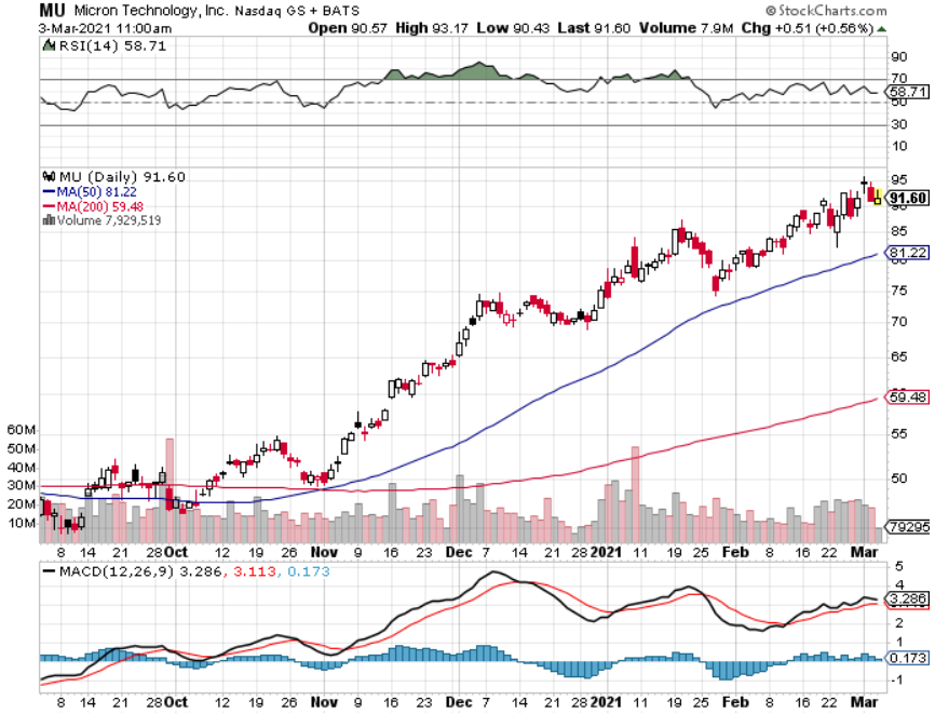The image size is (934, 714).
Task: Click the 'MACD(12,26,9) 3.286' legend text
Action: coord(141,572)
